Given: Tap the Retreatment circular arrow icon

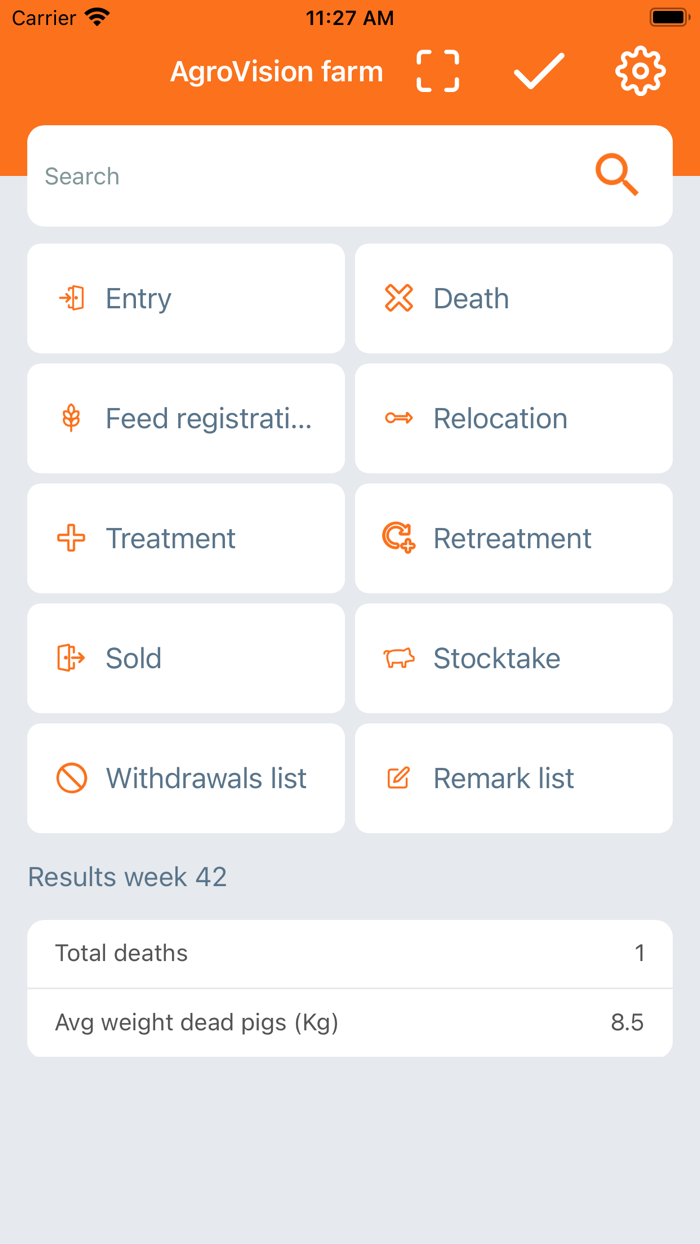Looking at the screenshot, I should (399, 538).
